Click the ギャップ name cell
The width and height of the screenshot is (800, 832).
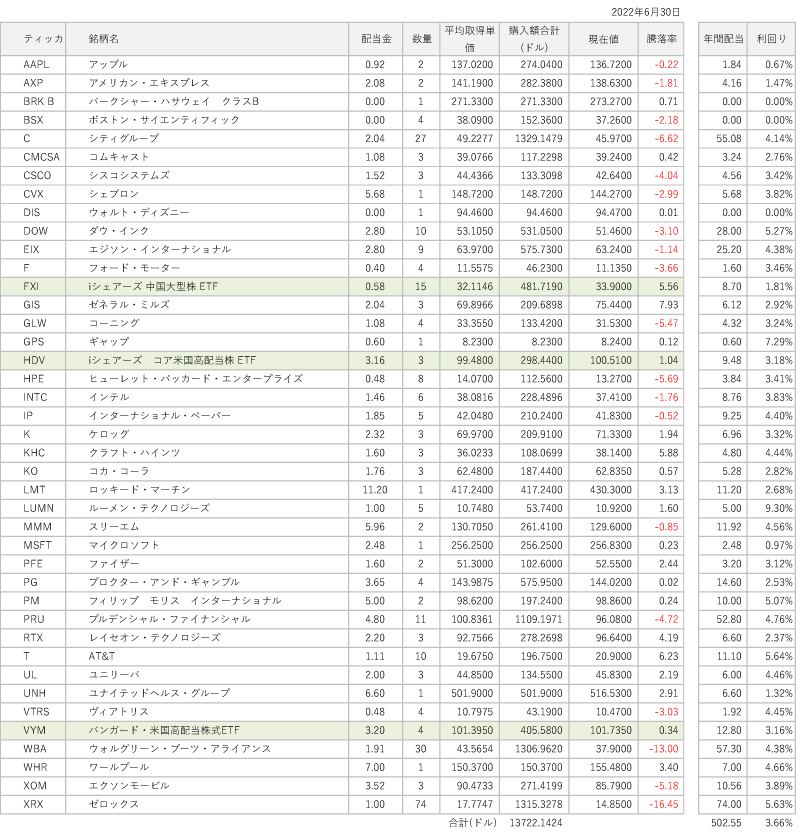click(x=207, y=342)
